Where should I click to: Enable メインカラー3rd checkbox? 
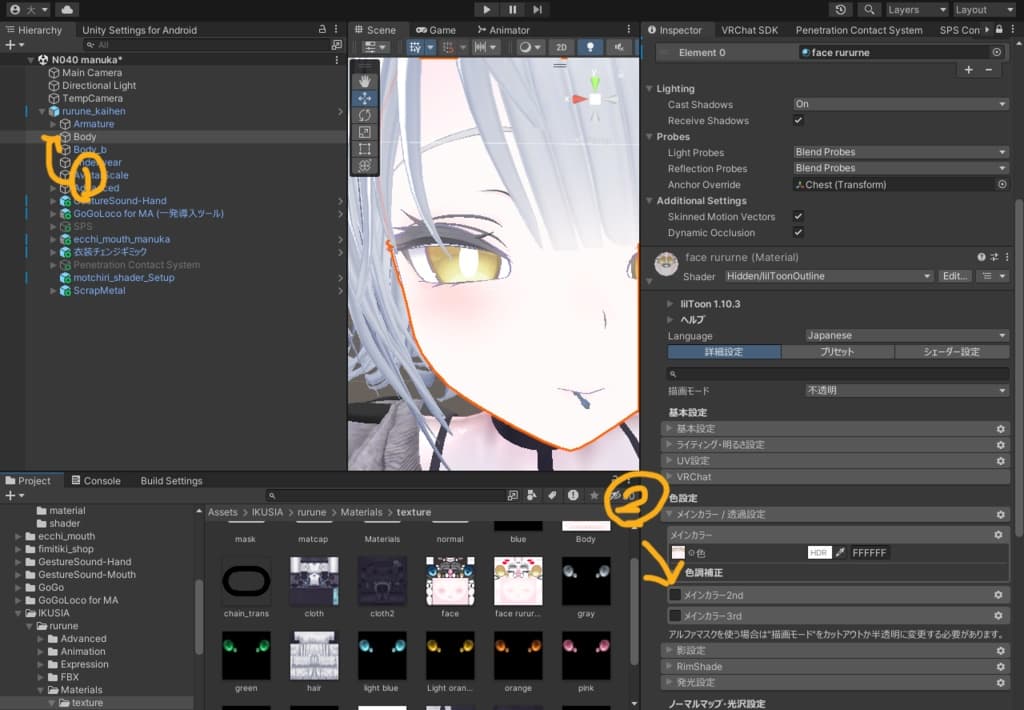point(675,616)
